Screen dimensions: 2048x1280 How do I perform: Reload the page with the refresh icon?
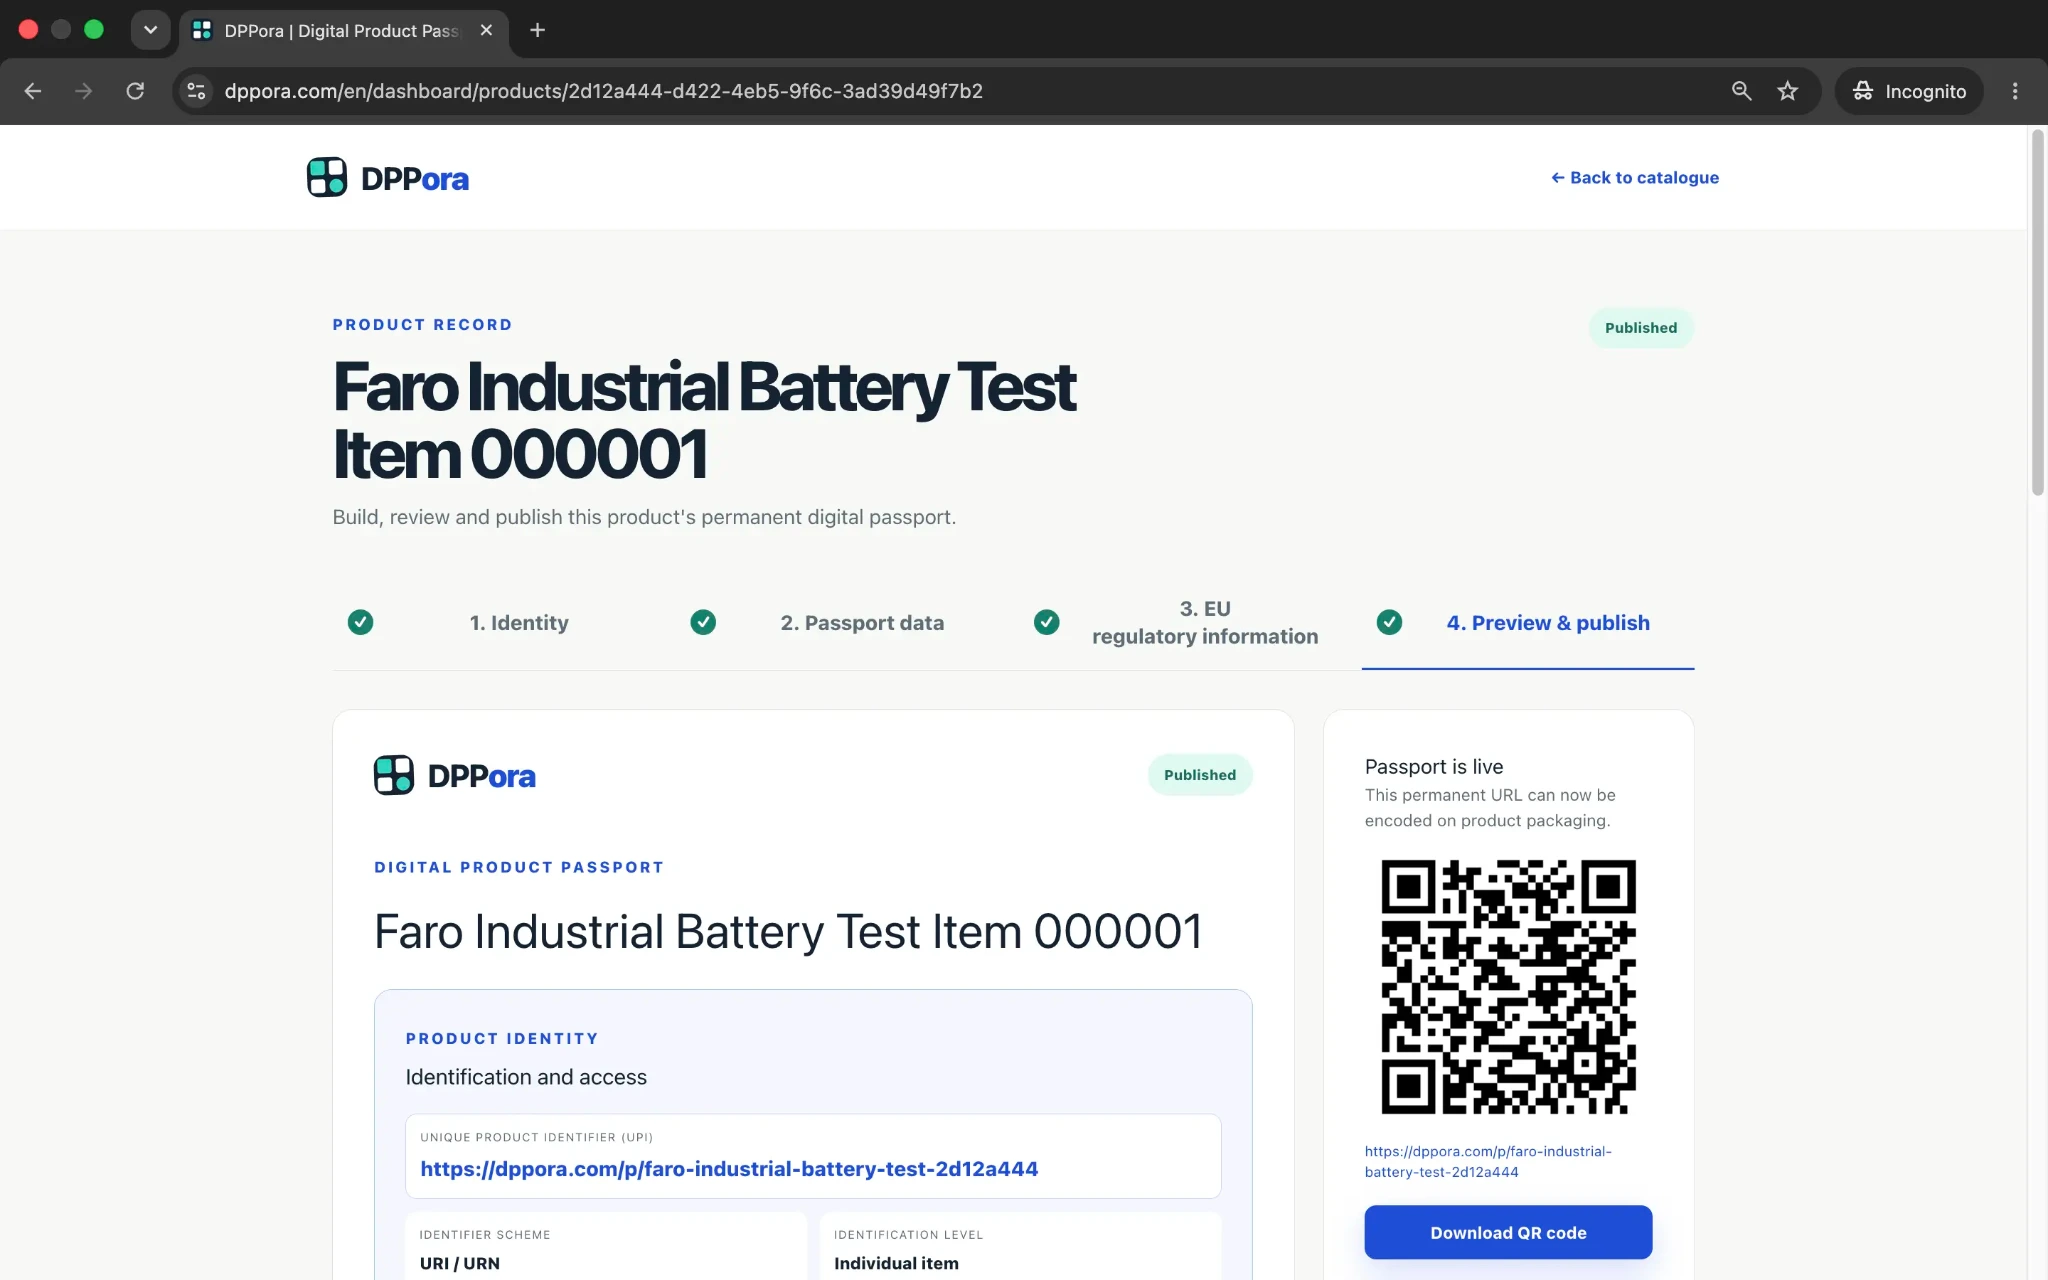pos(135,91)
